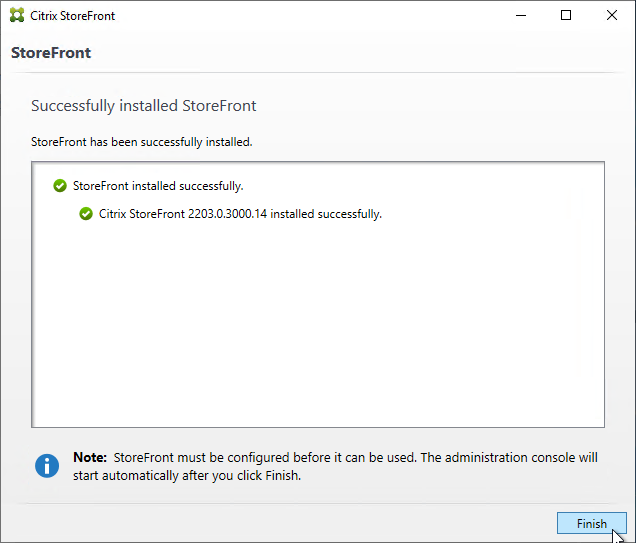This screenshot has height=543, width=636.
Task: Select the 'StoreFront installed successfully.' line
Action: point(158,186)
